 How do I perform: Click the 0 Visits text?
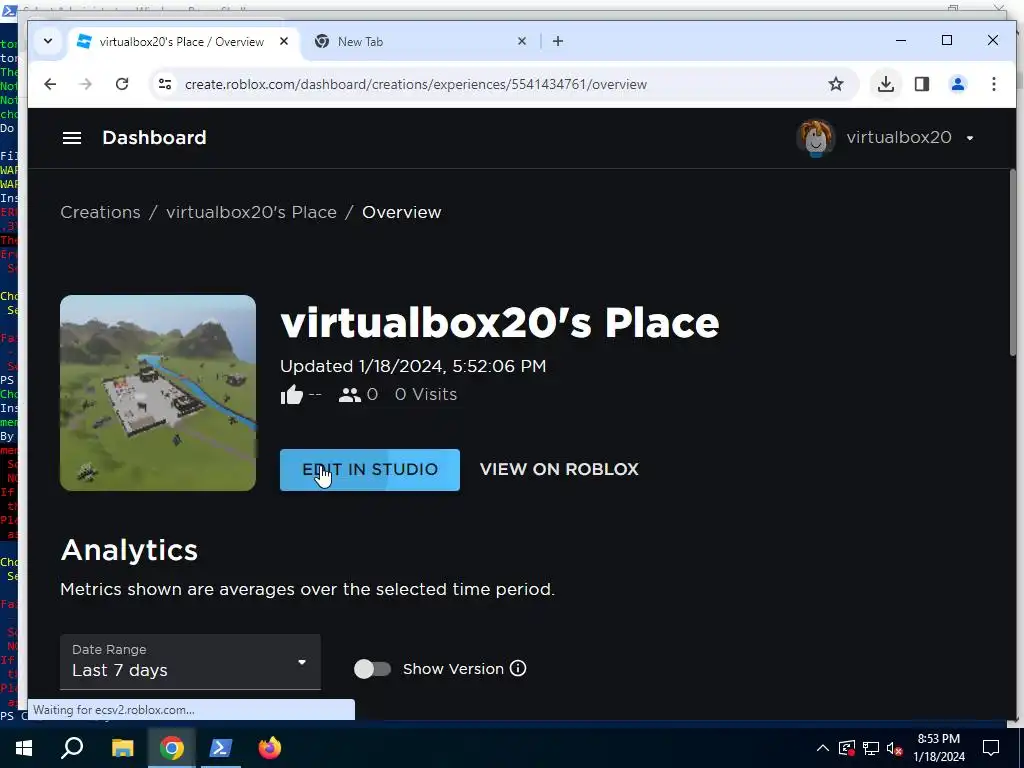pyautogui.click(x=426, y=394)
